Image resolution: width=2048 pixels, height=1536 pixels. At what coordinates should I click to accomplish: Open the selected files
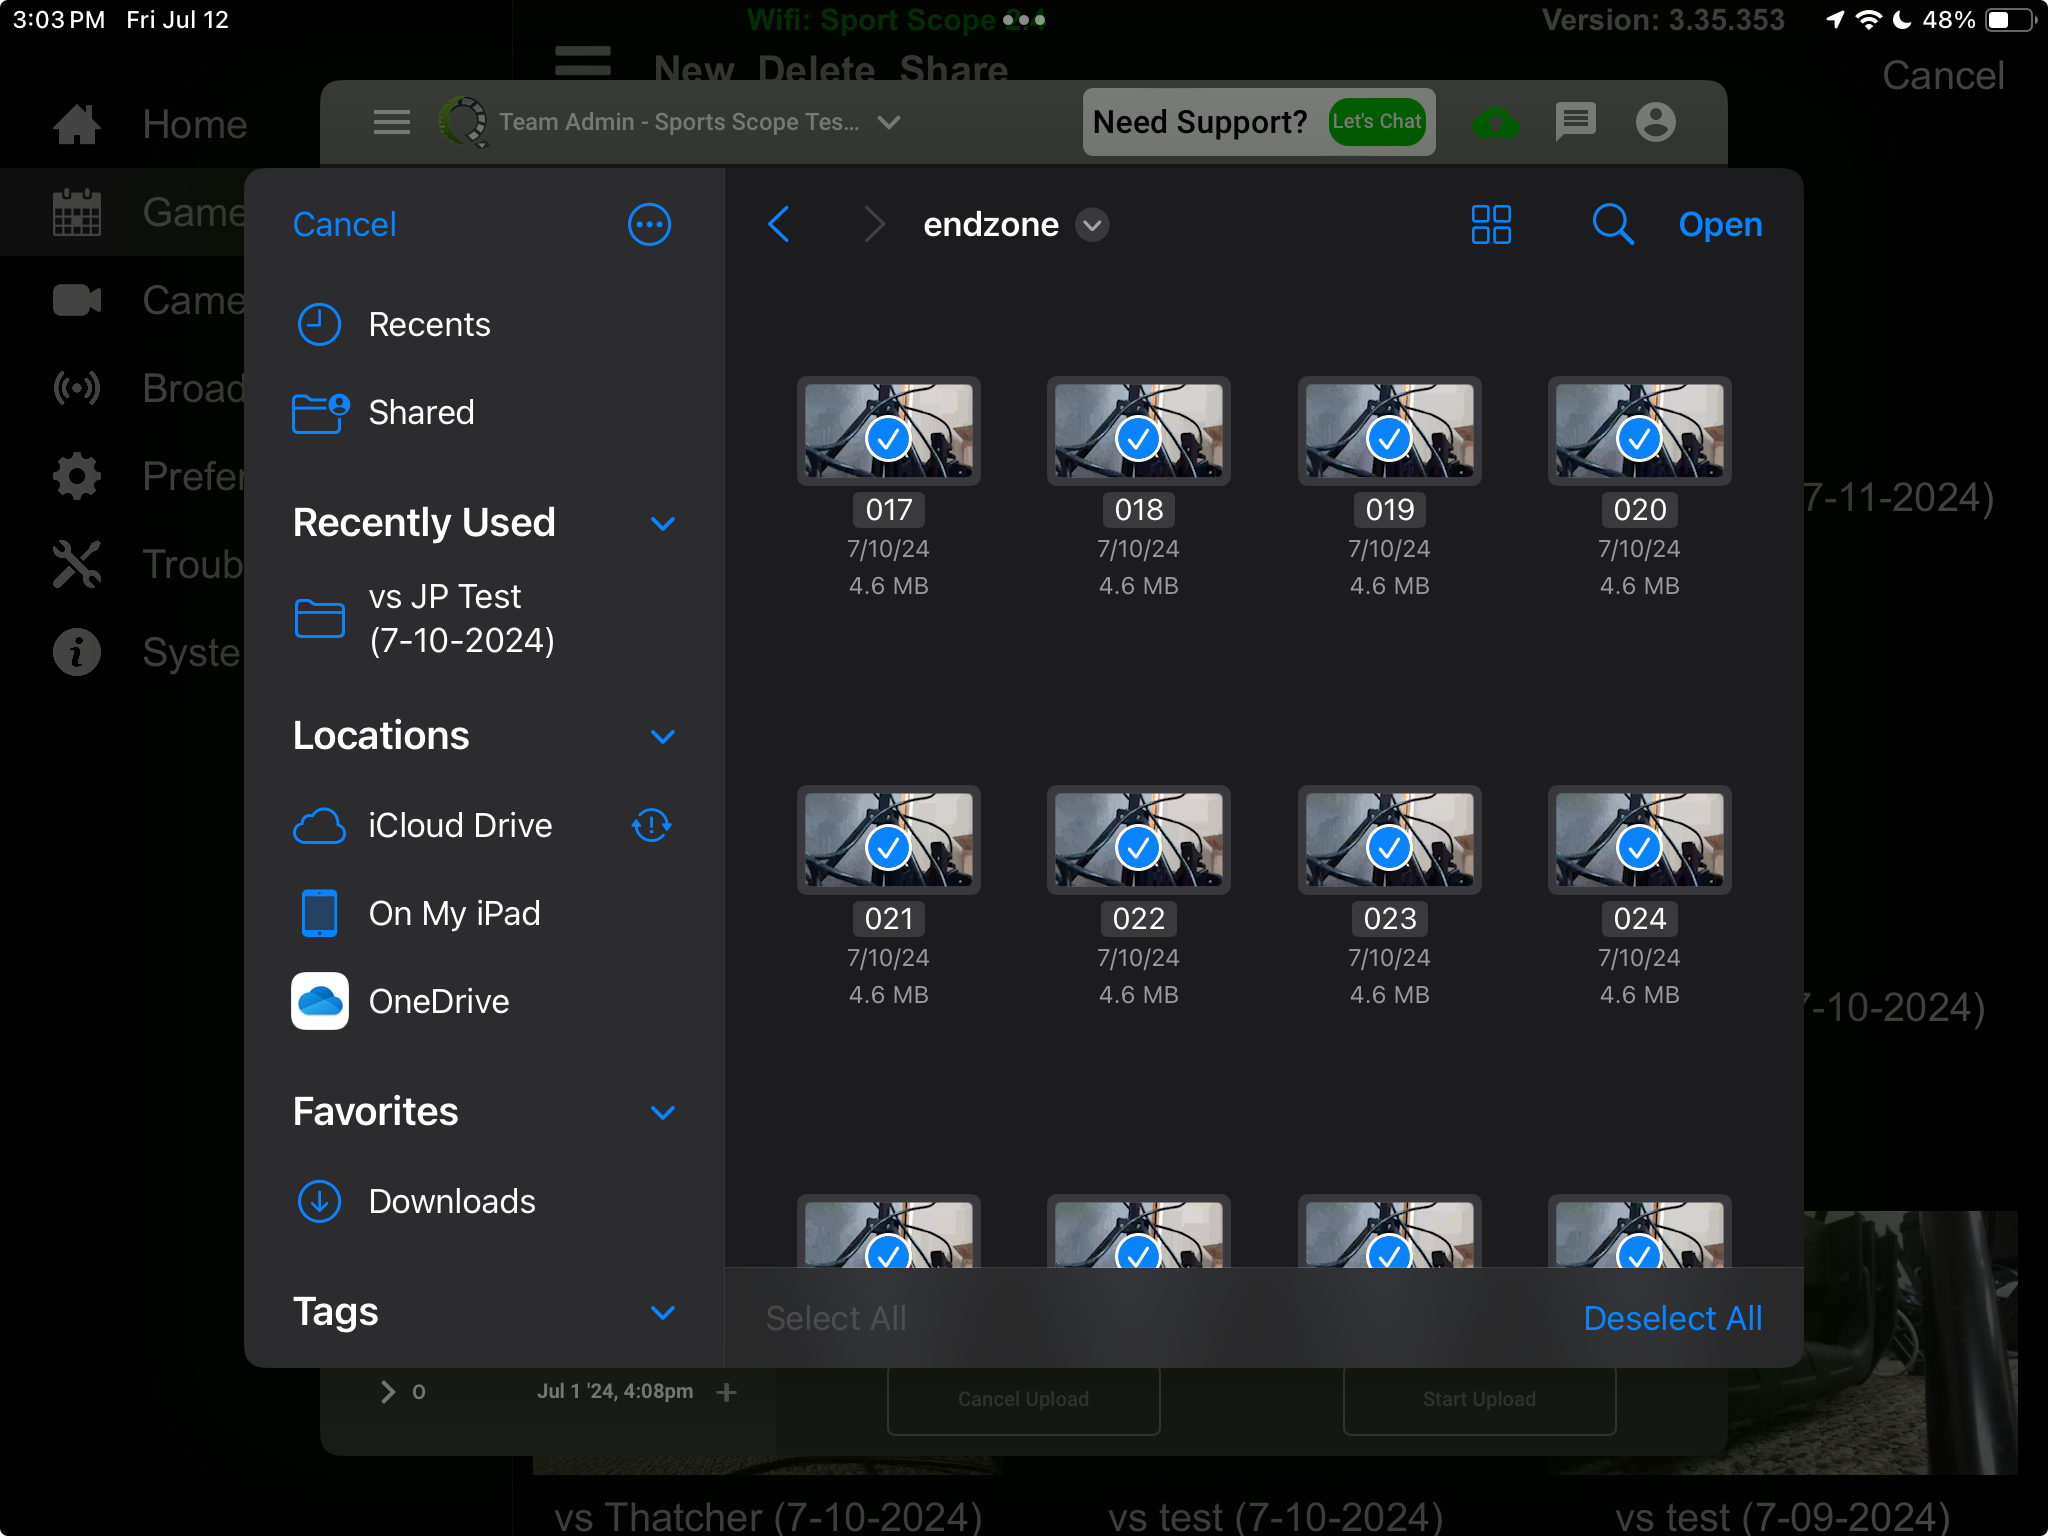click(x=1720, y=225)
